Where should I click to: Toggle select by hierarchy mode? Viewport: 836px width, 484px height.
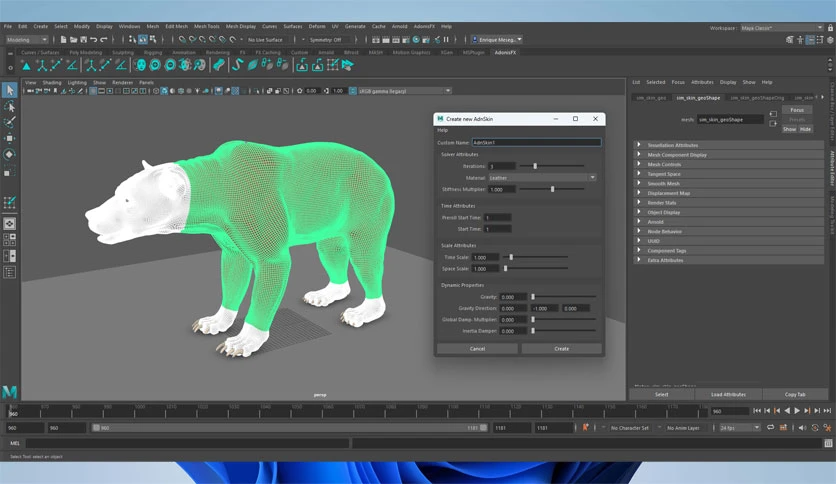132,39
